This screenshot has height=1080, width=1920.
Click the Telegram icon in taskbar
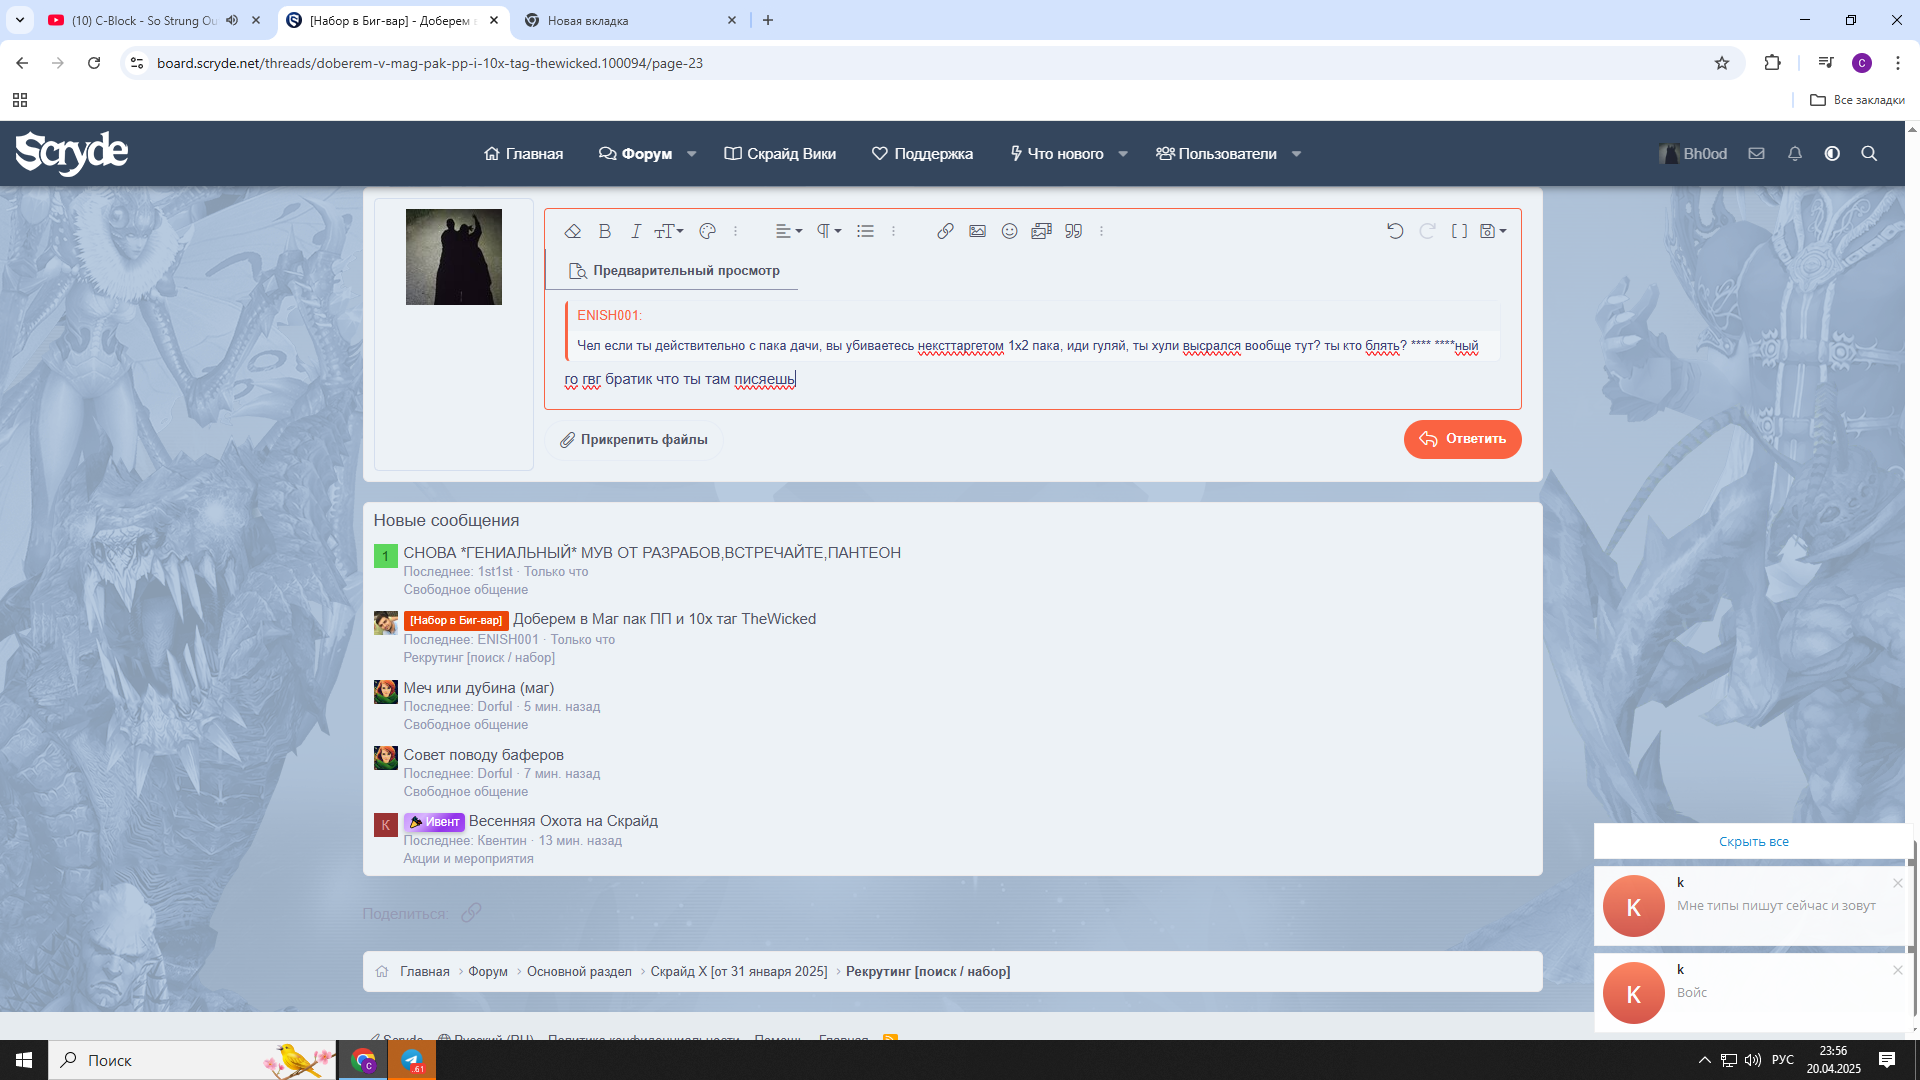(x=412, y=1060)
